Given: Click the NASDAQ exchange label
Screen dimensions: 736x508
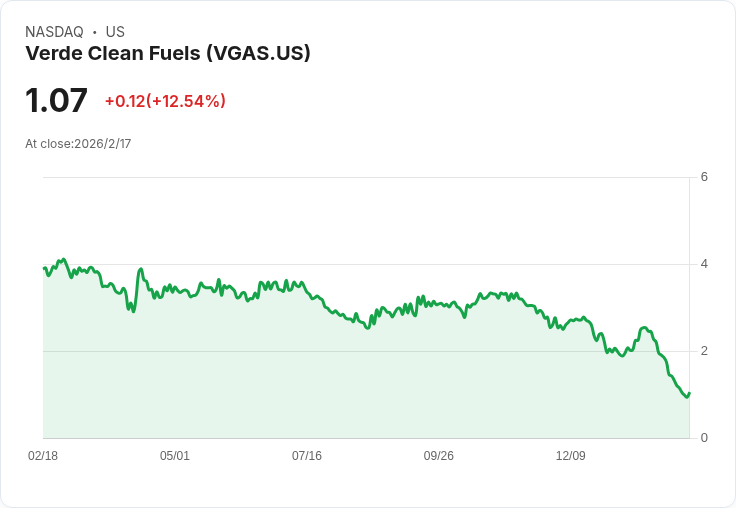Looking at the screenshot, I should click(54, 32).
